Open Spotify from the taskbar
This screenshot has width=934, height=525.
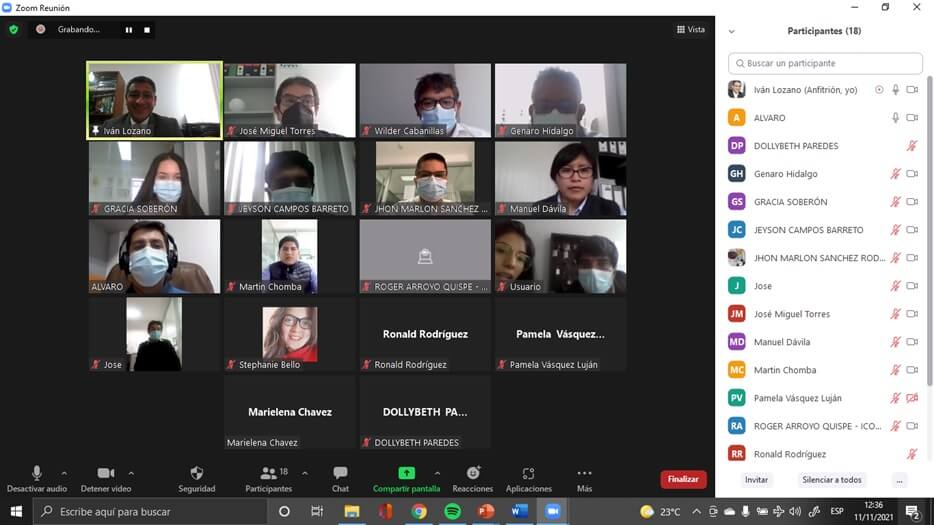(x=452, y=511)
